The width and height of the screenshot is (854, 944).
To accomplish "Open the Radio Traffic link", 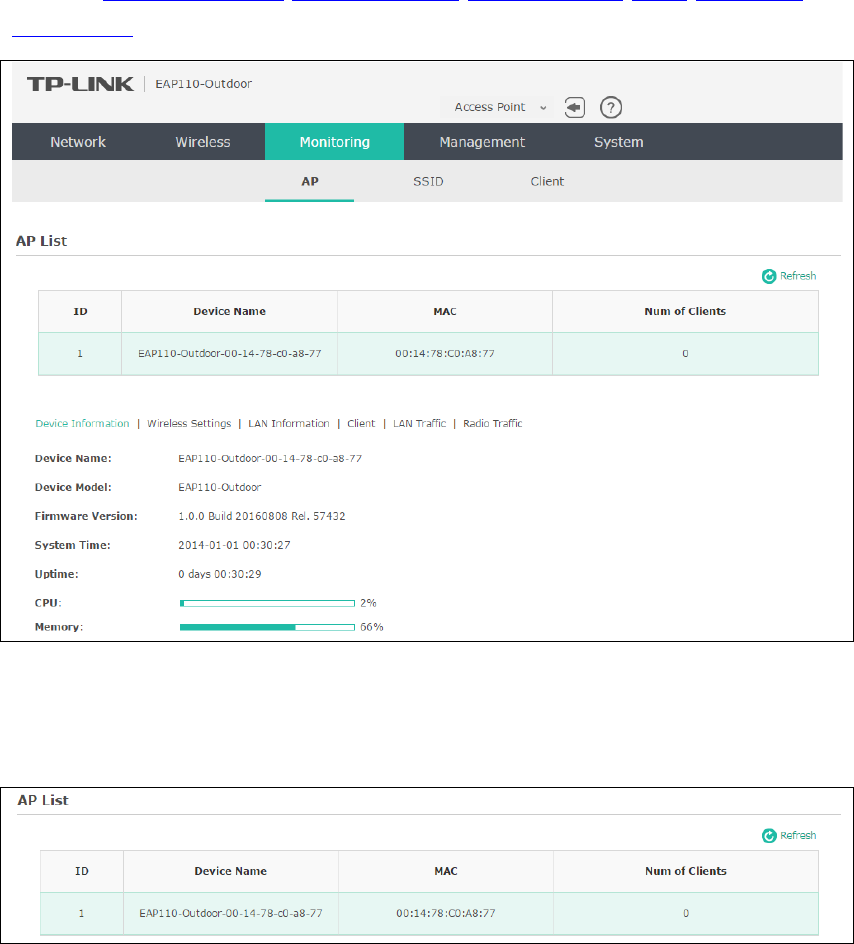I will [x=493, y=423].
